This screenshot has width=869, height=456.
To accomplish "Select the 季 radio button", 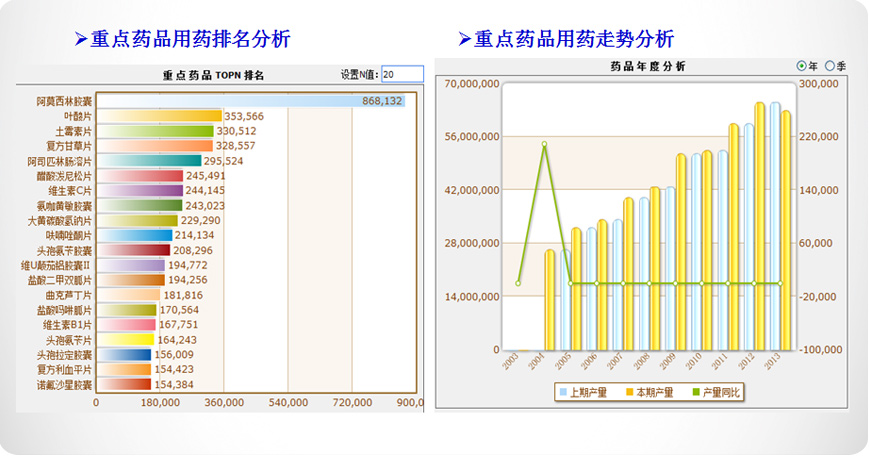I will pyautogui.click(x=829, y=66).
